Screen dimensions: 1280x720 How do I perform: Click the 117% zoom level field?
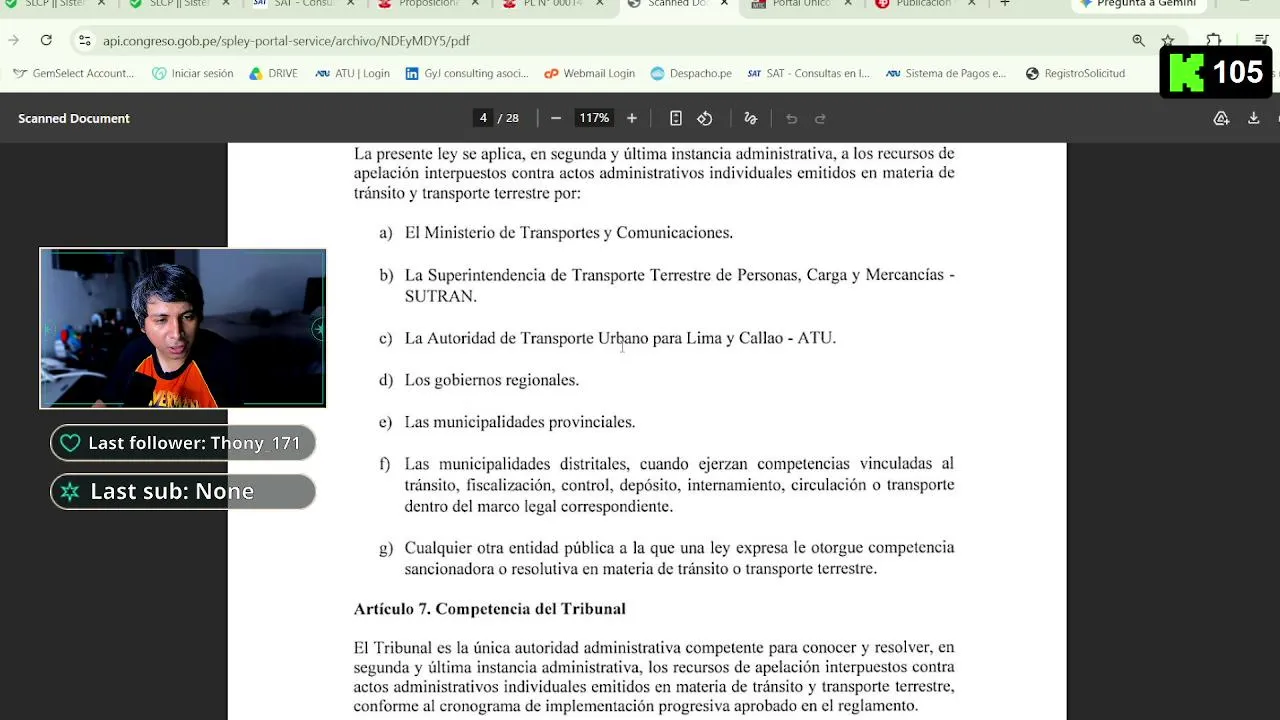594,118
